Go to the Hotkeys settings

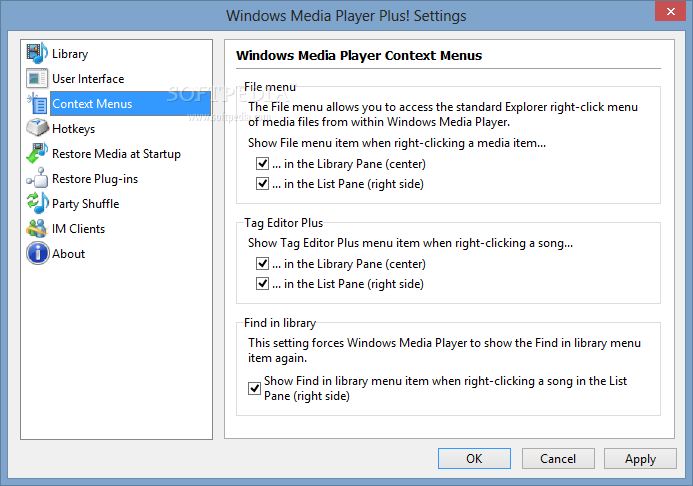point(73,129)
